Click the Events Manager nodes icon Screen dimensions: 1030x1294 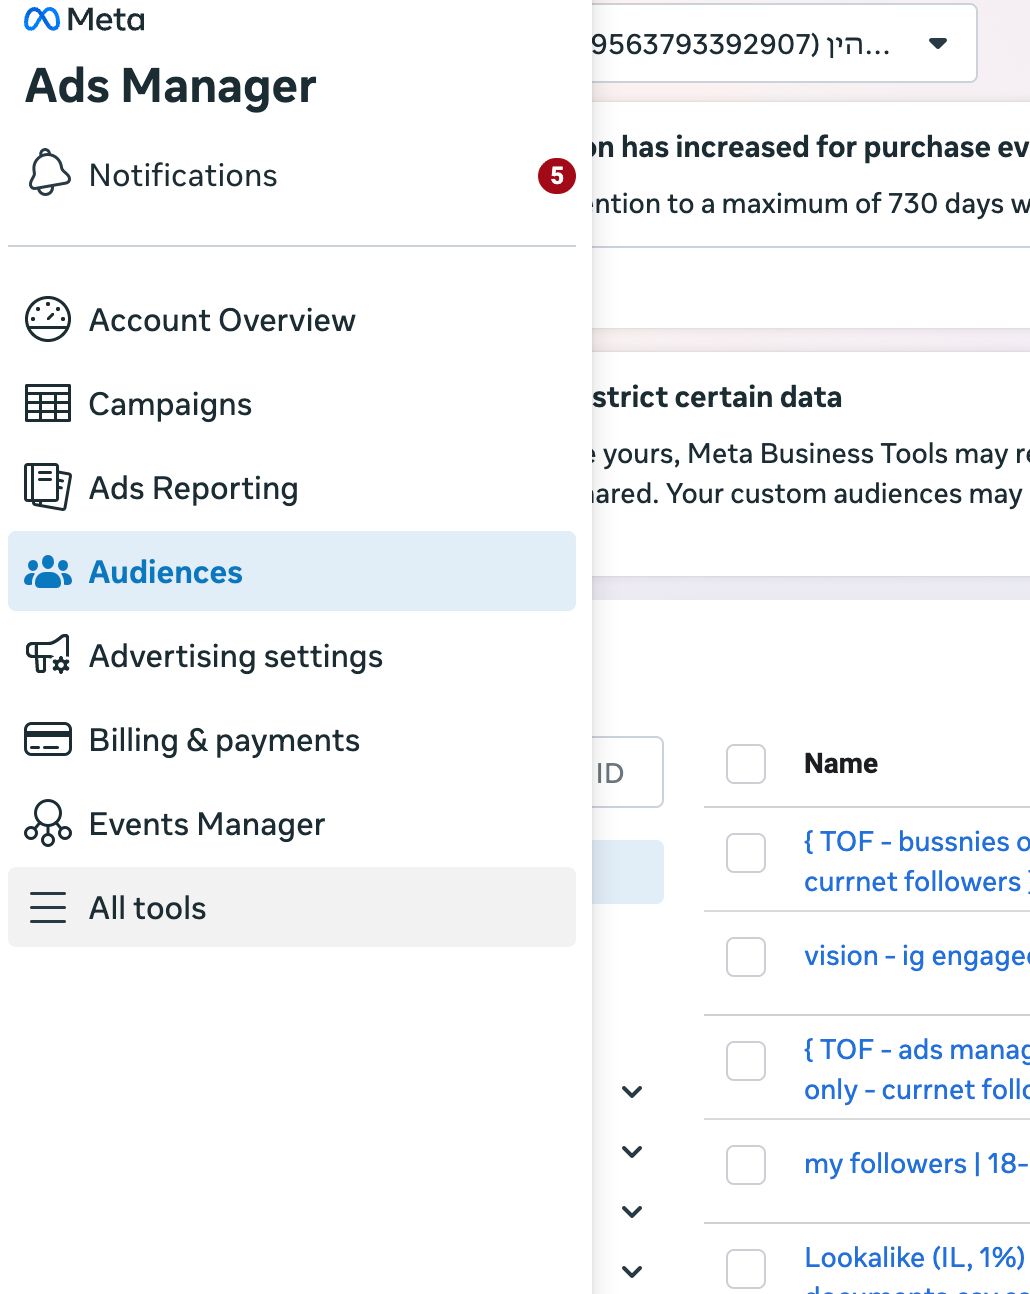[x=48, y=823]
